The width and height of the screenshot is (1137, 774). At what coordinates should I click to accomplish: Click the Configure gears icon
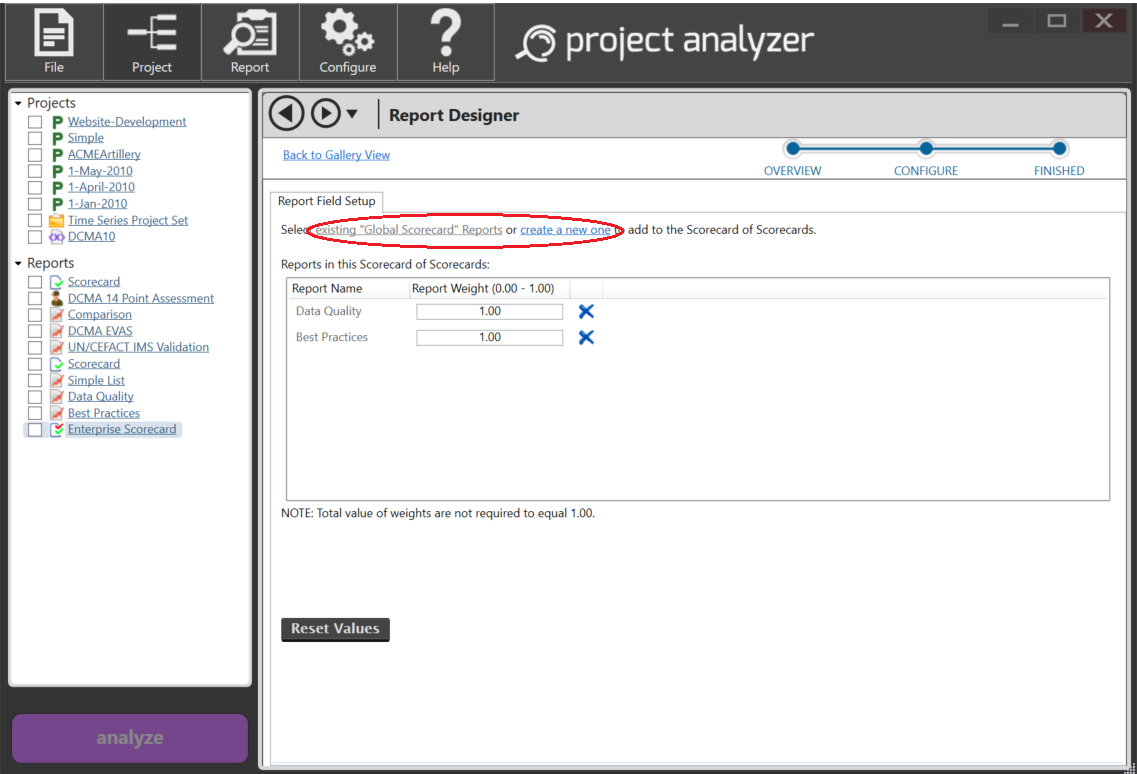coord(348,42)
